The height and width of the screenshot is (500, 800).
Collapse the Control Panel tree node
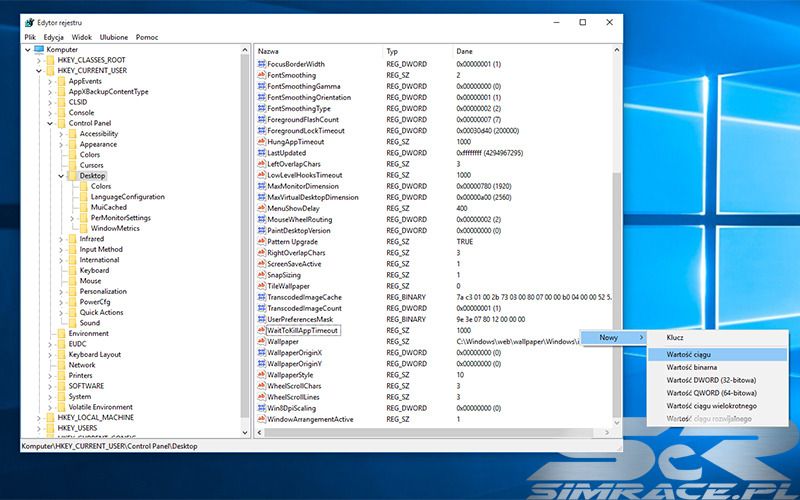point(49,123)
